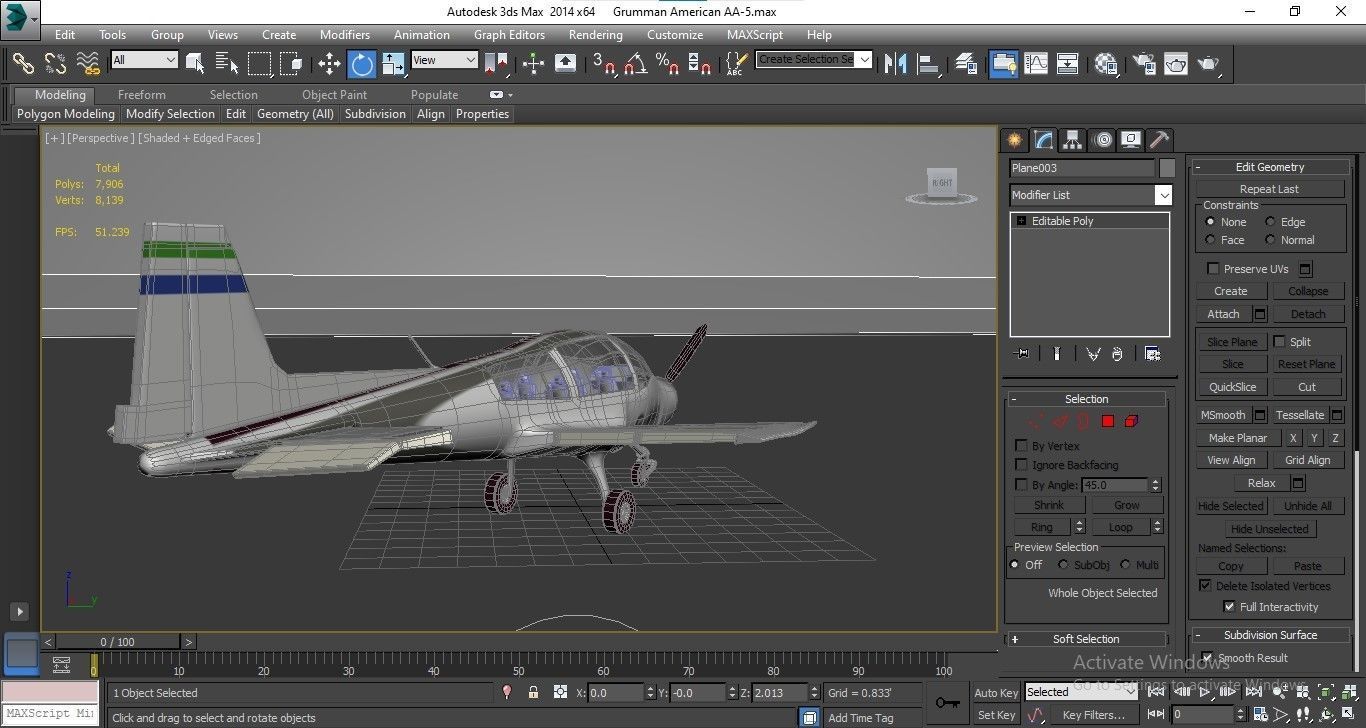Uncheck Full Interactivity checkbox
Image resolution: width=1366 pixels, height=728 pixels.
coord(1229,607)
